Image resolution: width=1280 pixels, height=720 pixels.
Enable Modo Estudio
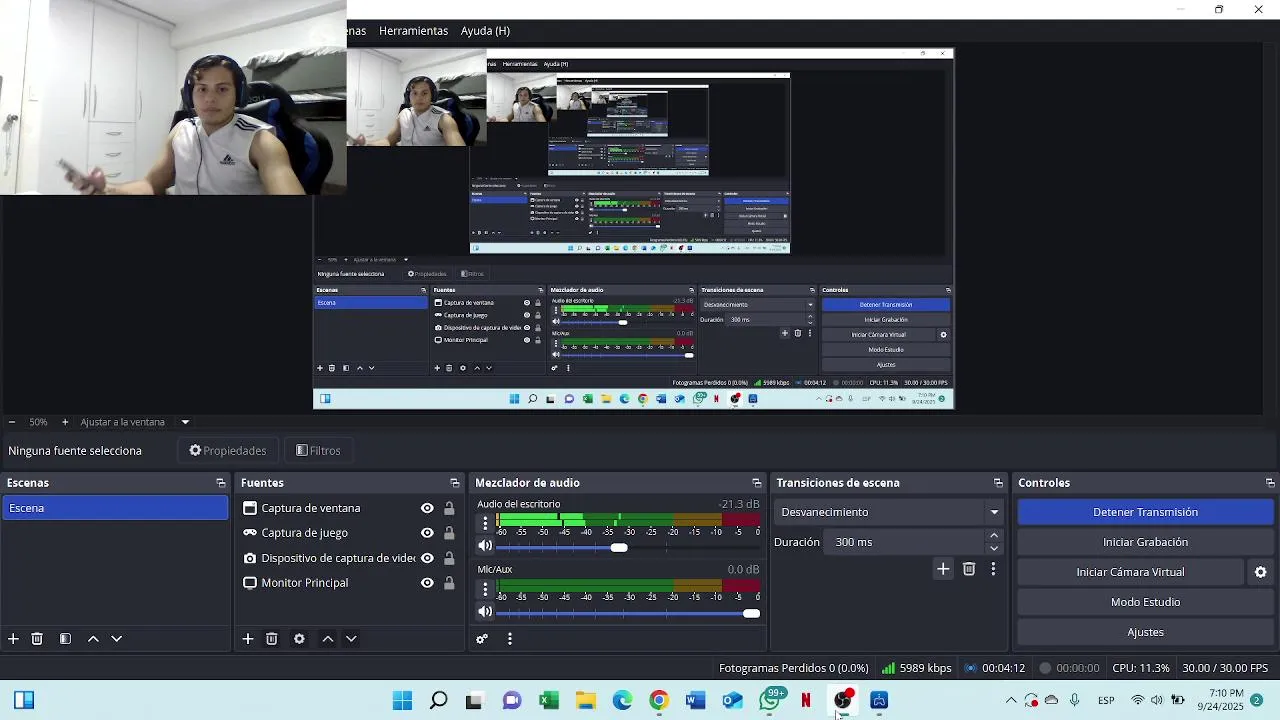click(x=1145, y=602)
